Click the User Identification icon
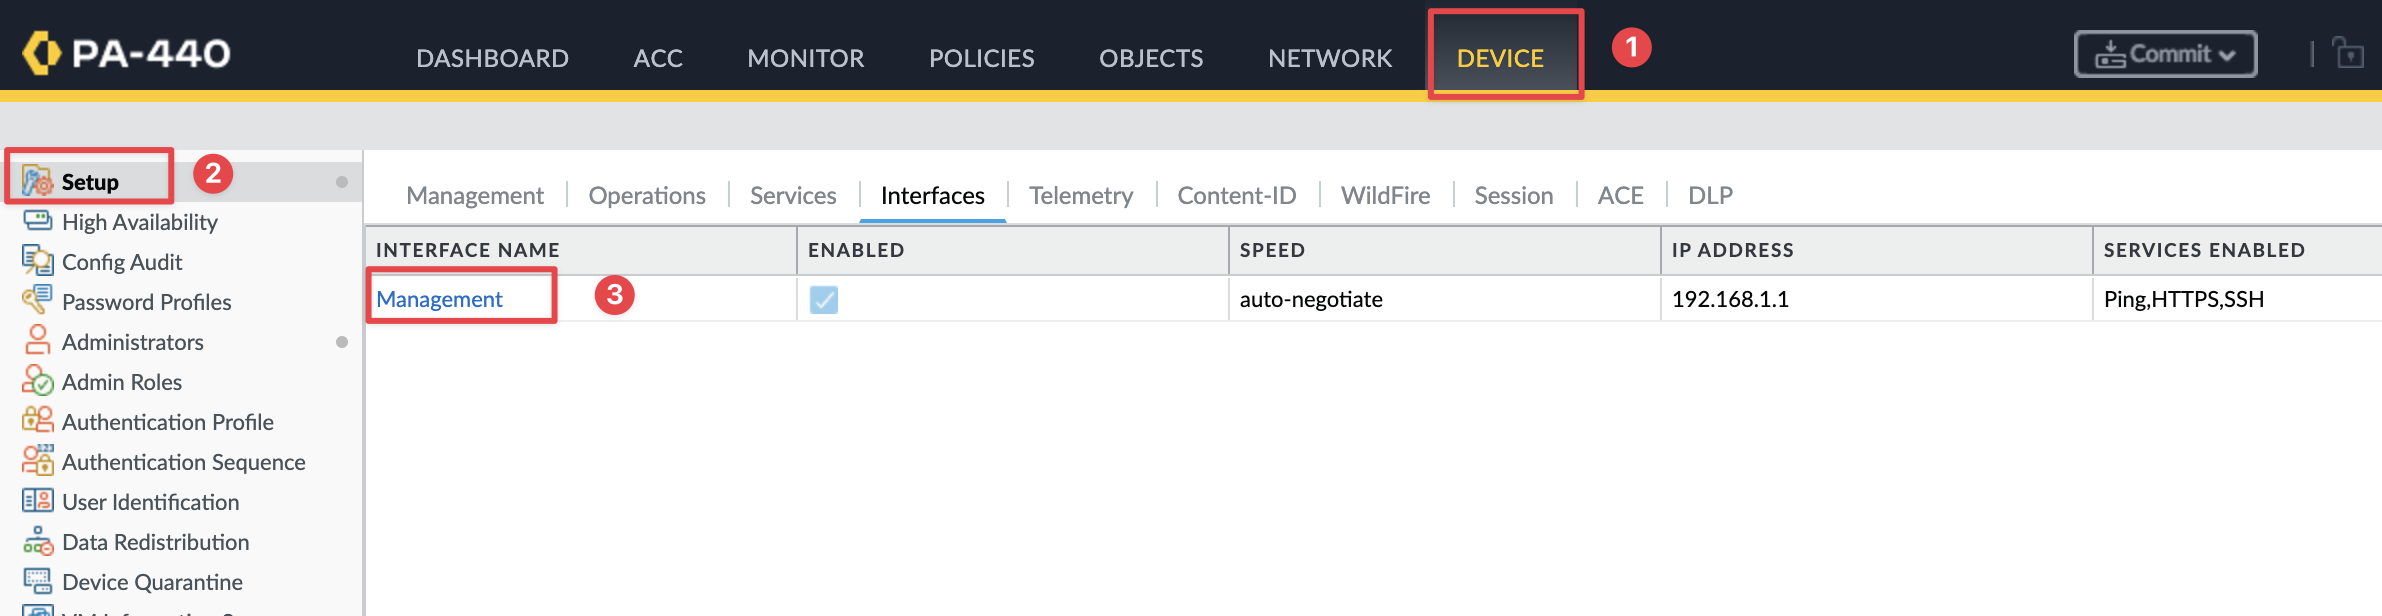2382x616 pixels. click(37, 500)
